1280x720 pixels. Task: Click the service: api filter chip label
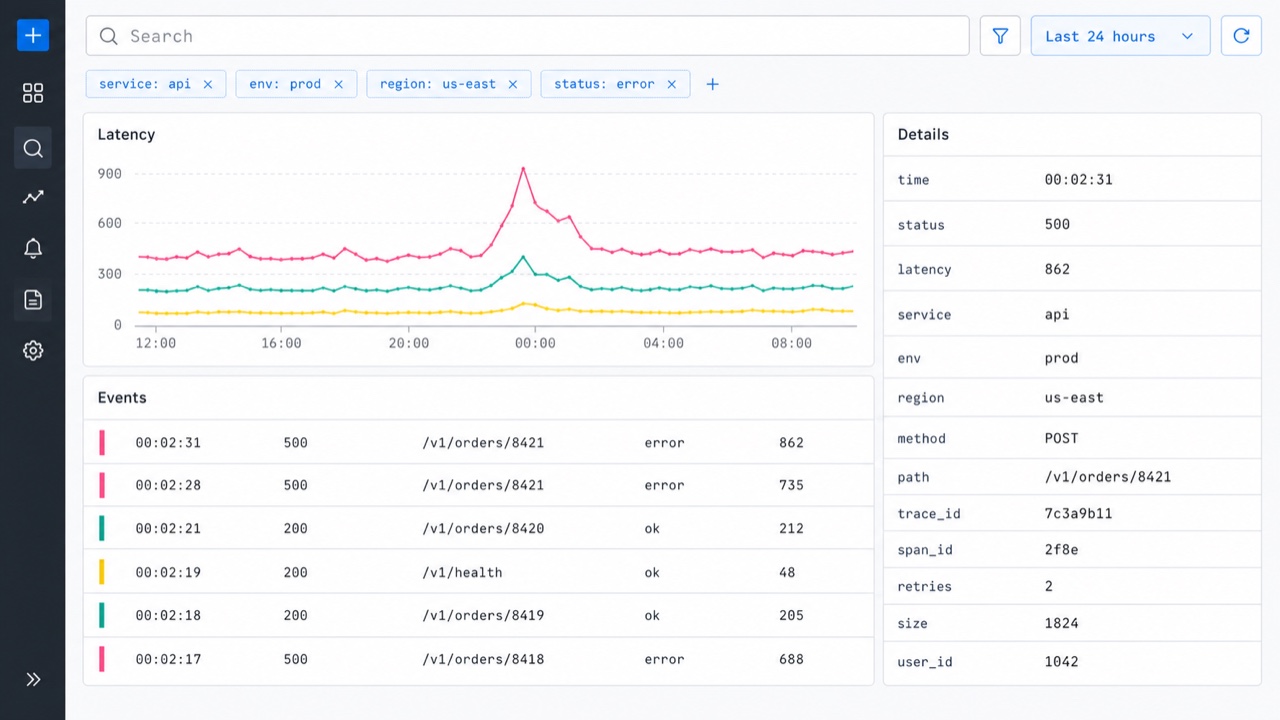click(145, 84)
